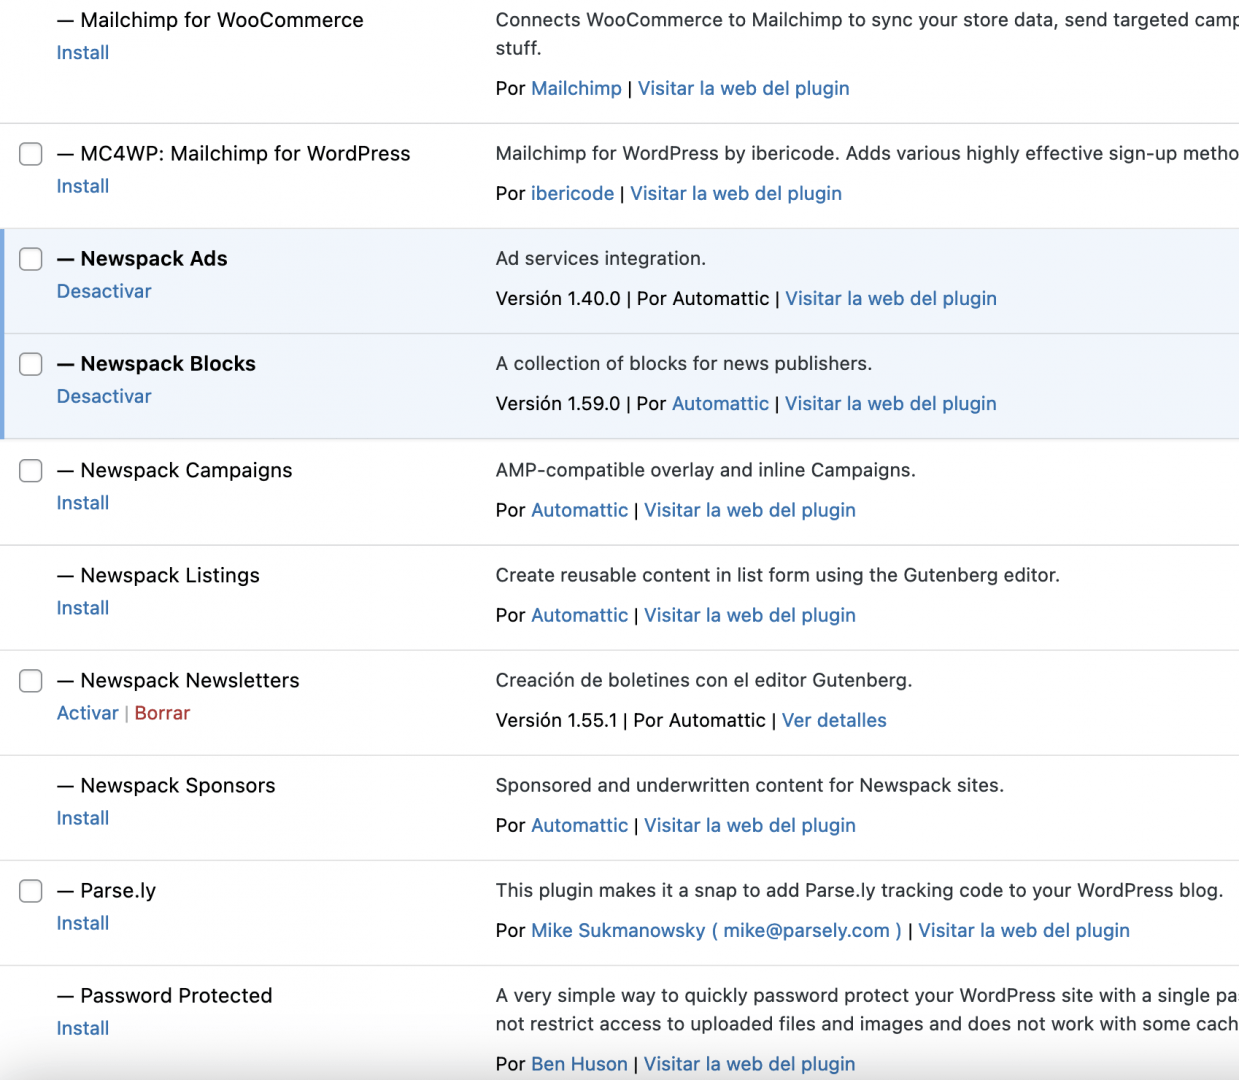Screen dimensions: 1239x1080
Task: Select the Newspack Ads checkbox
Action: point(31,259)
